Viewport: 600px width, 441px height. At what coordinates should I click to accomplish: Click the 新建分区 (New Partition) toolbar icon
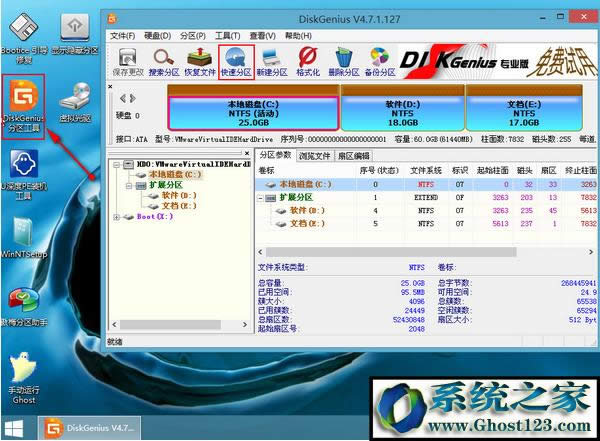273,60
